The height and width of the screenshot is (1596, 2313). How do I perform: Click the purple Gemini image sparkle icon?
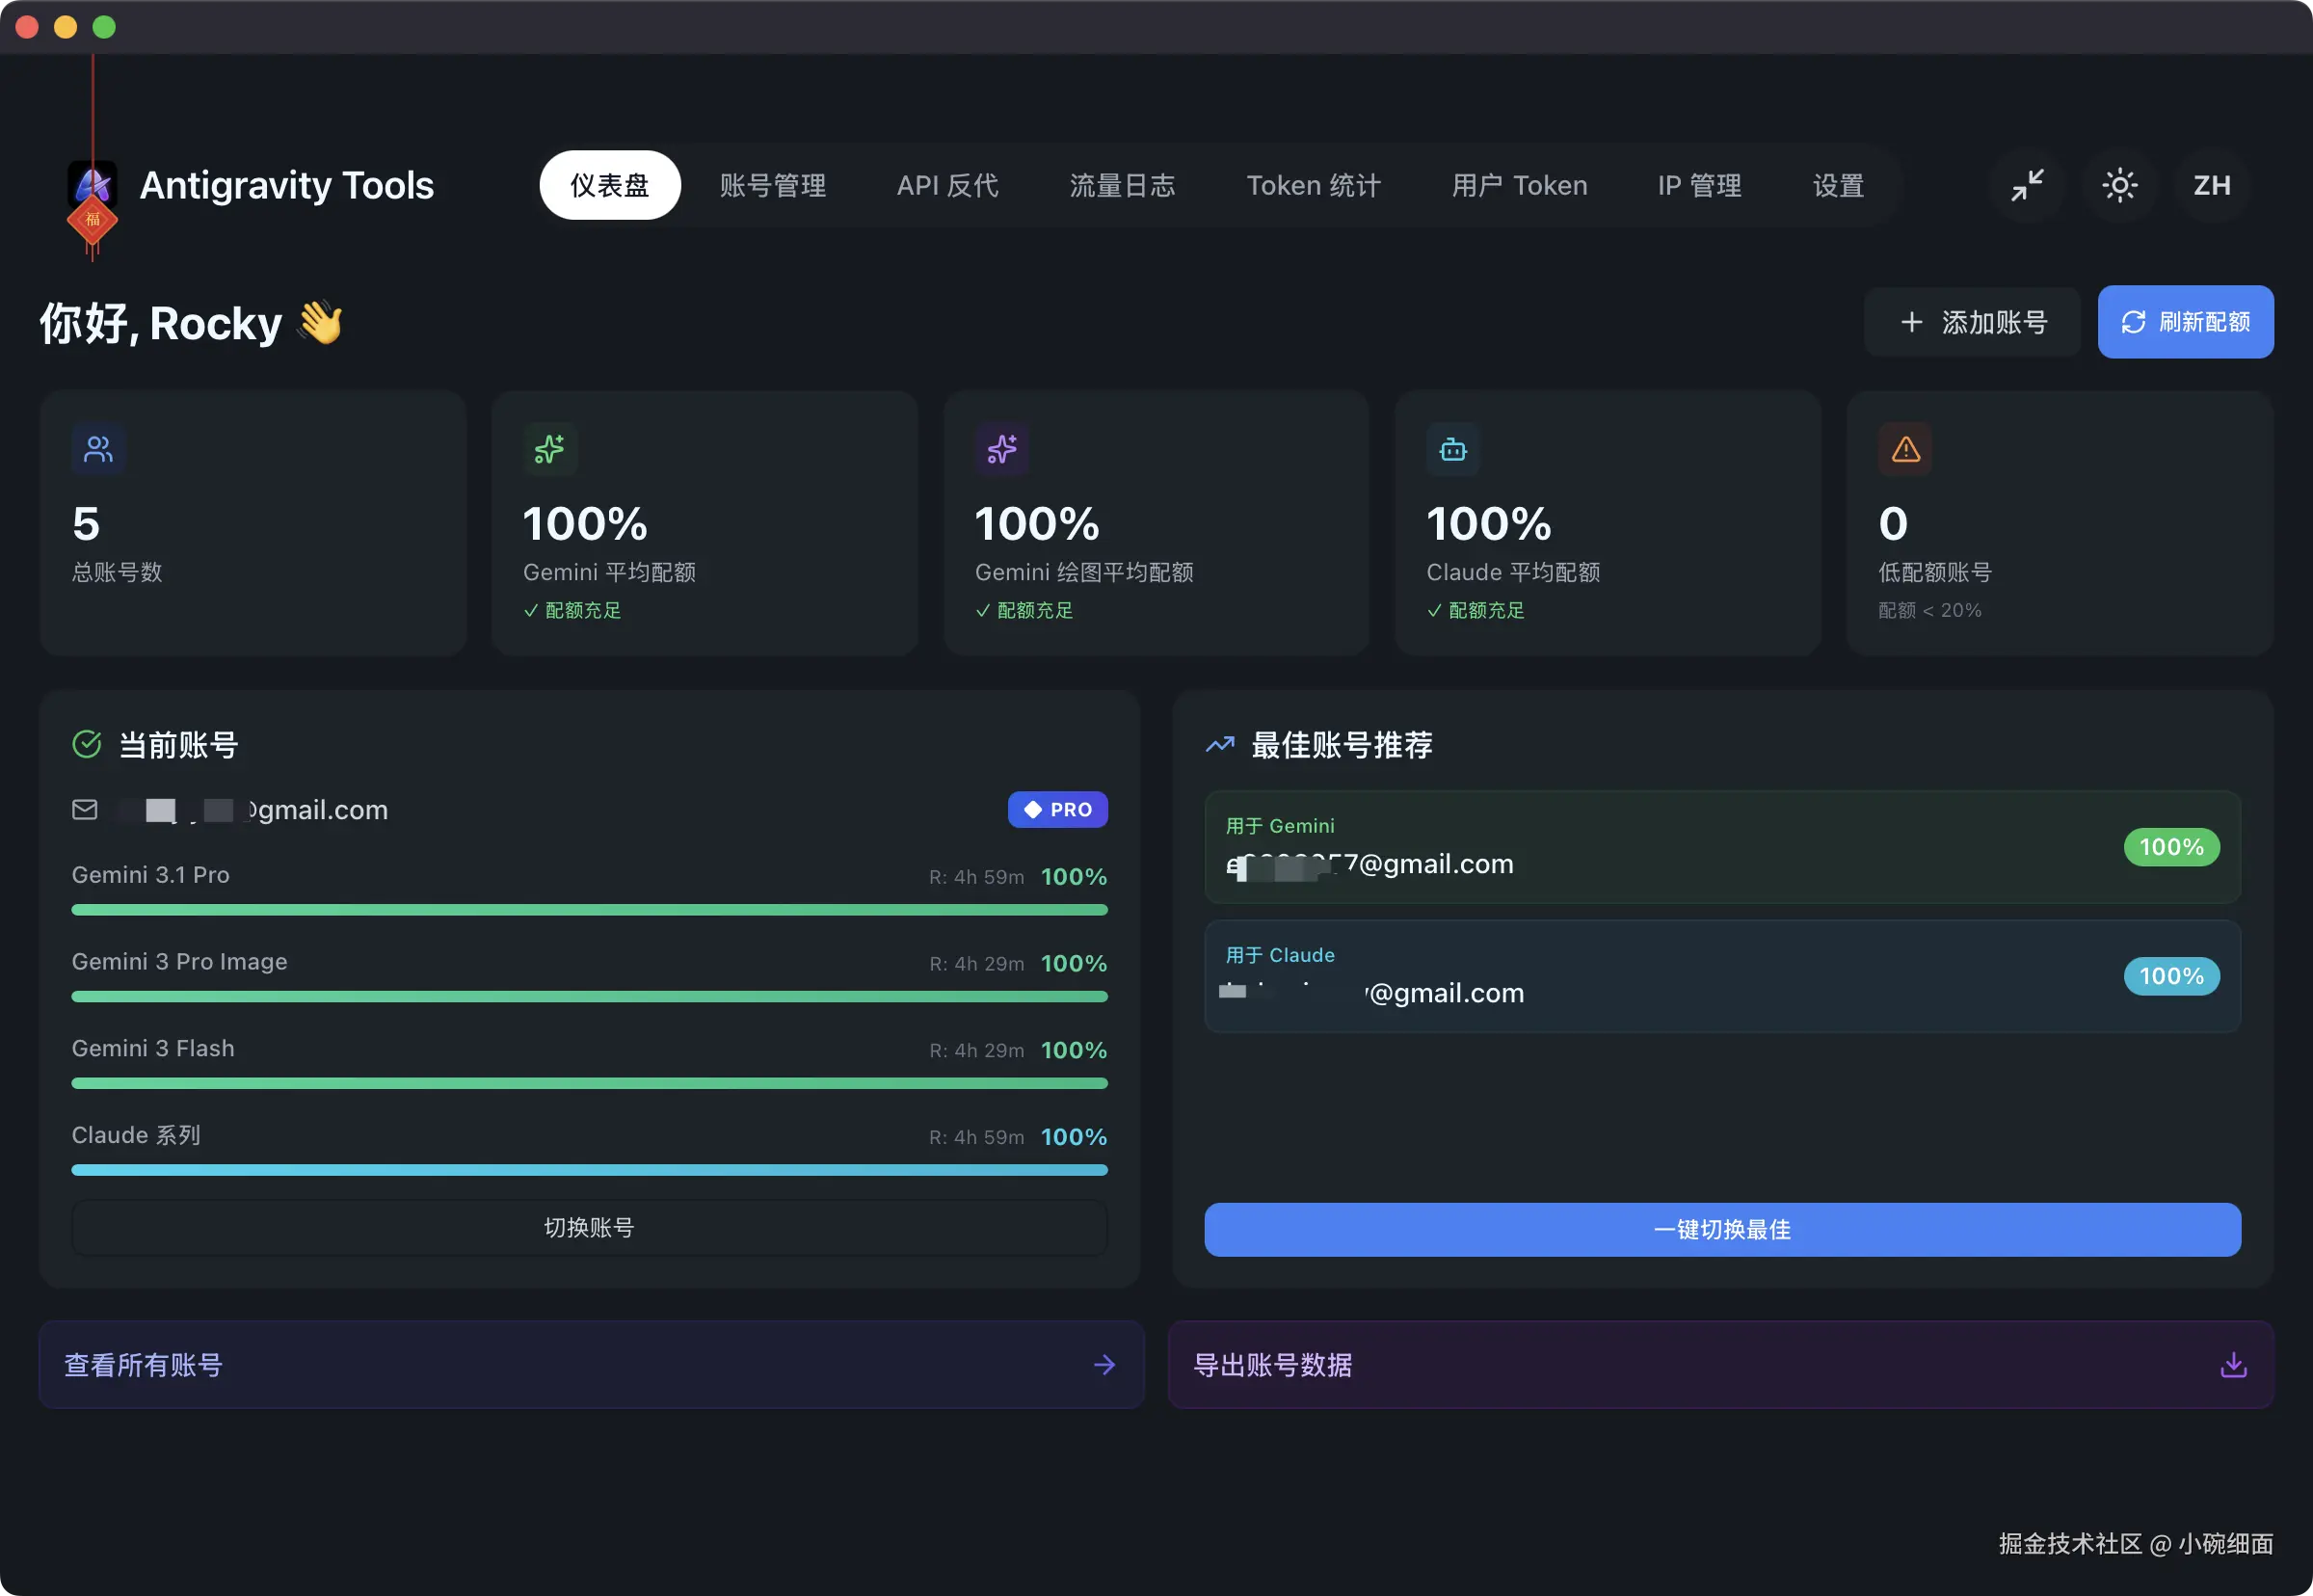(1001, 449)
